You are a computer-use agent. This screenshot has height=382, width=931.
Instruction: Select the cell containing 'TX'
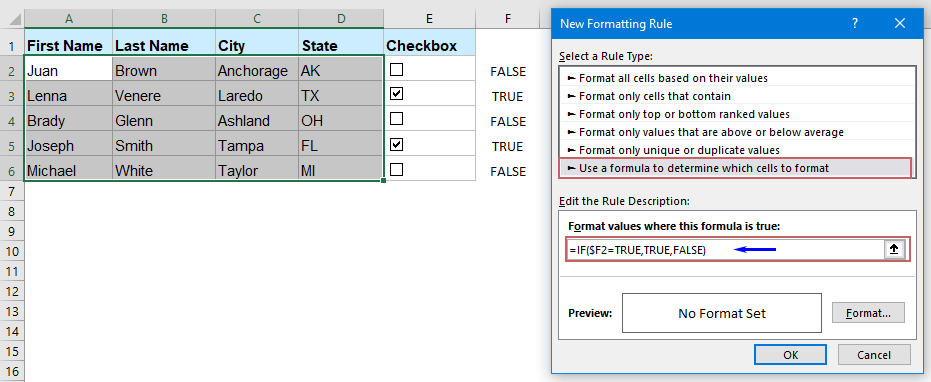341,95
